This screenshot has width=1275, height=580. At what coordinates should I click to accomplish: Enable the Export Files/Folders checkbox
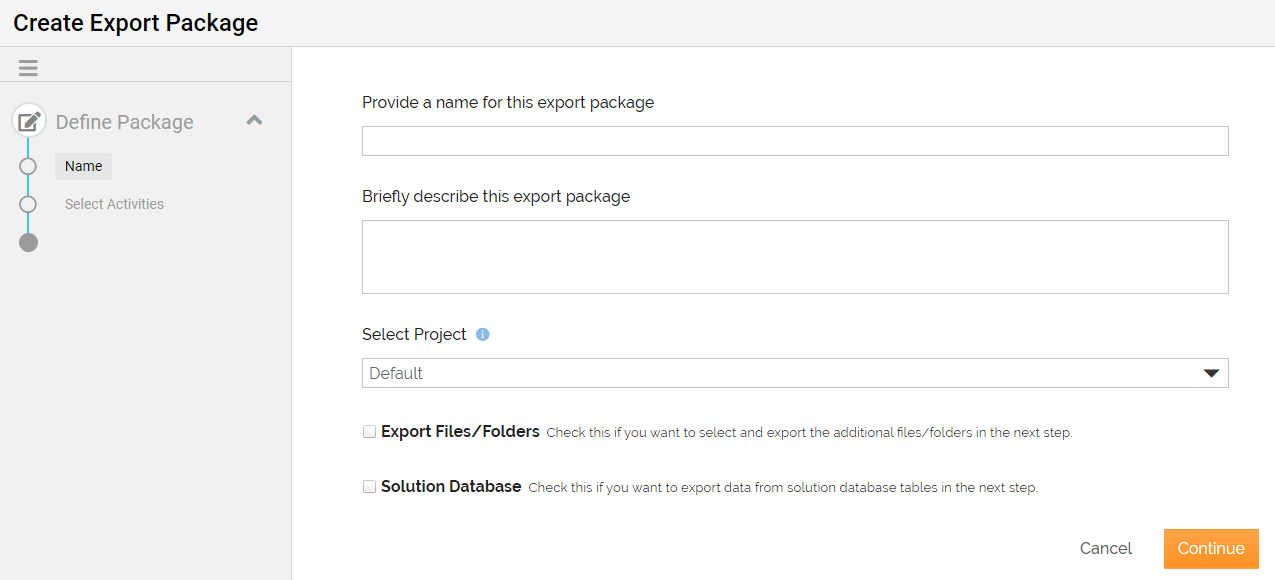(x=370, y=432)
